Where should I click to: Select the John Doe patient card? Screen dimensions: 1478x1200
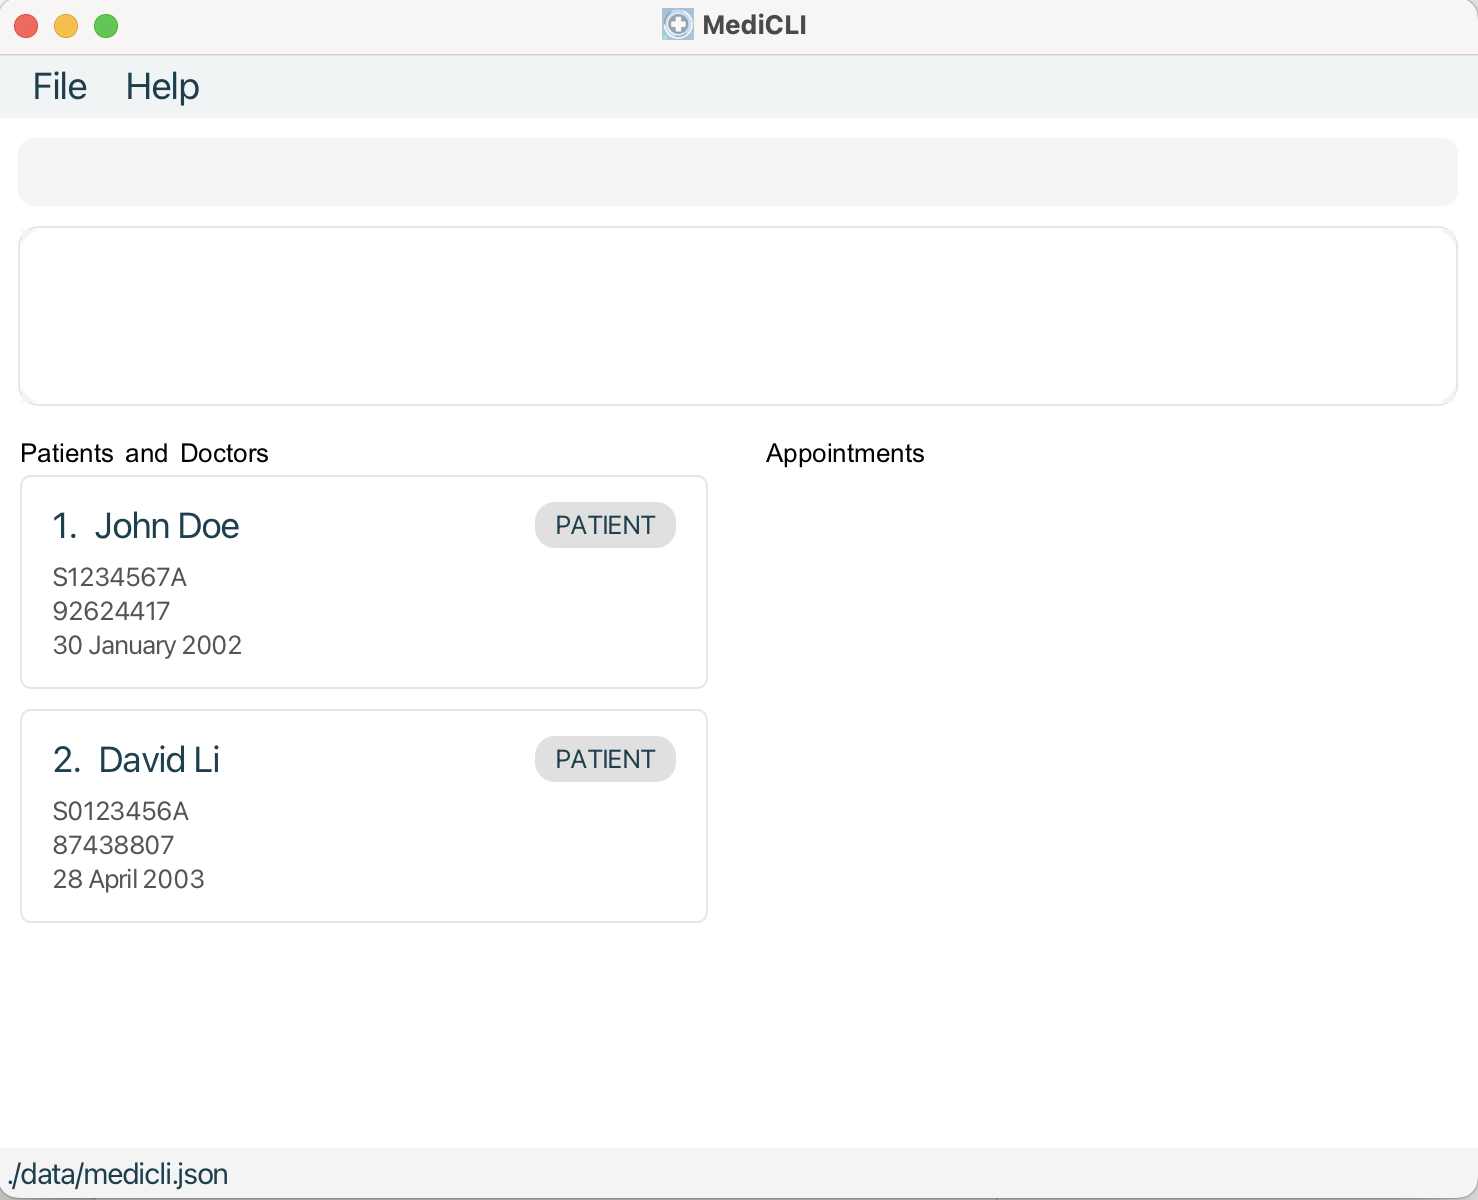coord(364,582)
